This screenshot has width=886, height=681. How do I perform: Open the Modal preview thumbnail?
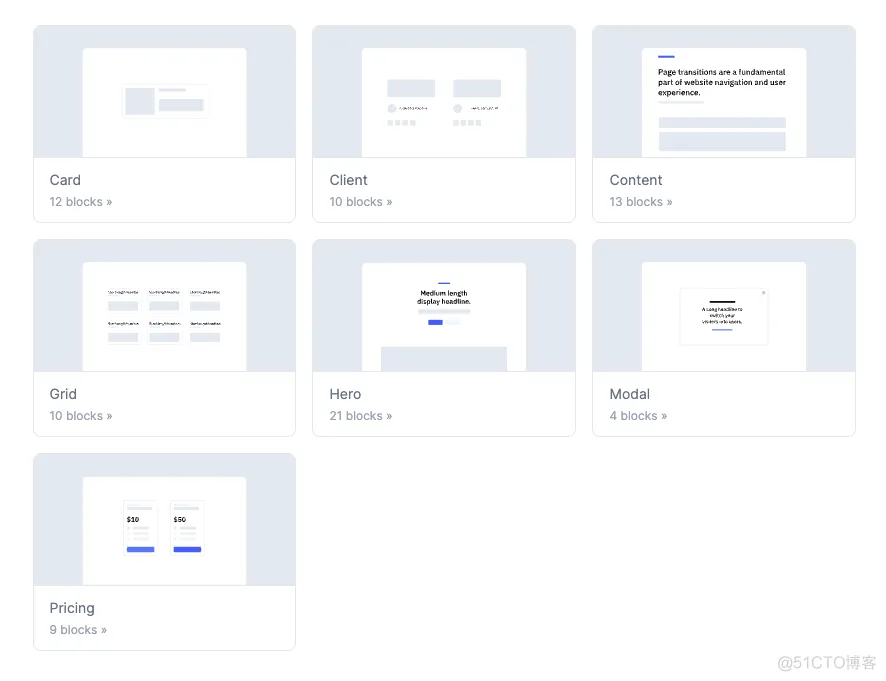tap(724, 306)
